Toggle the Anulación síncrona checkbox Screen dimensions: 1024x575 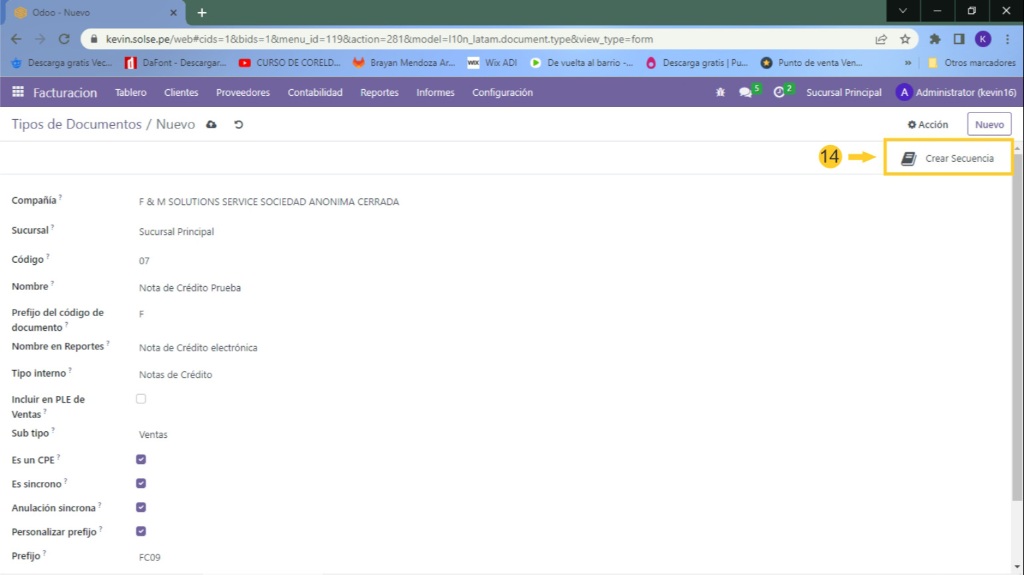point(141,507)
